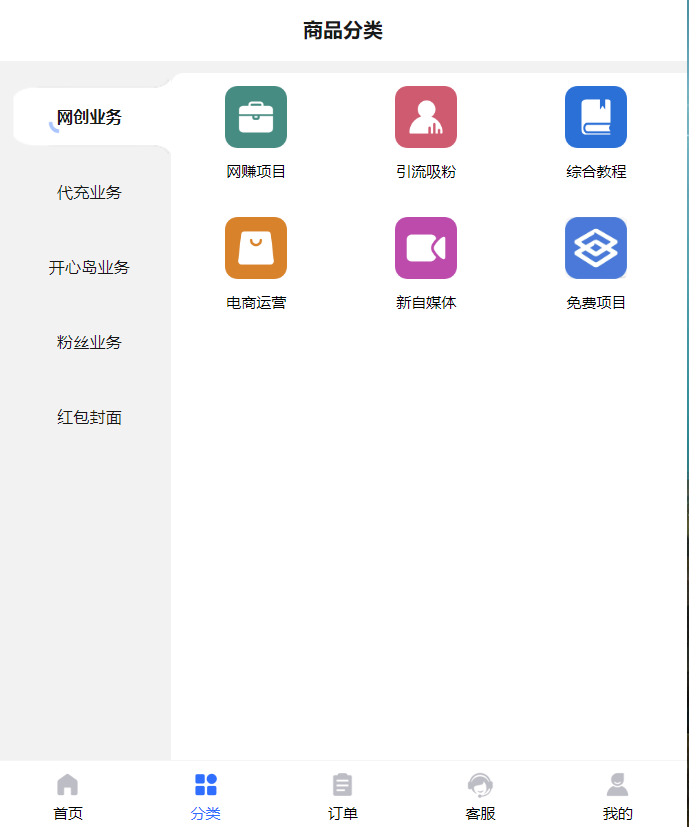Open the 综合教程 book icon
This screenshot has width=689, height=827.
click(x=596, y=117)
